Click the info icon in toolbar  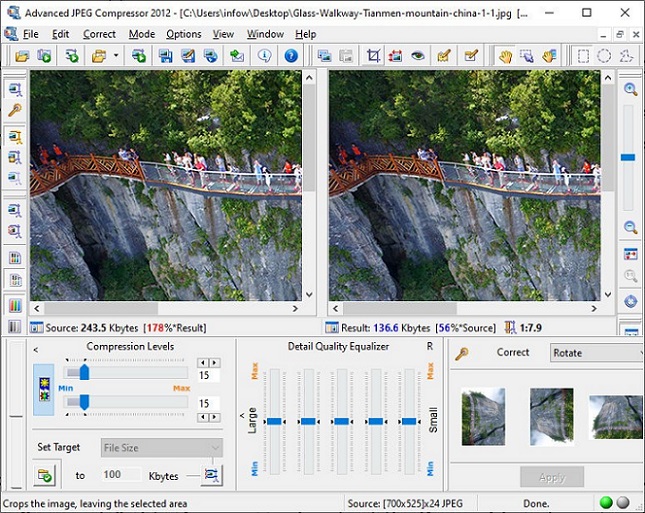(265, 56)
